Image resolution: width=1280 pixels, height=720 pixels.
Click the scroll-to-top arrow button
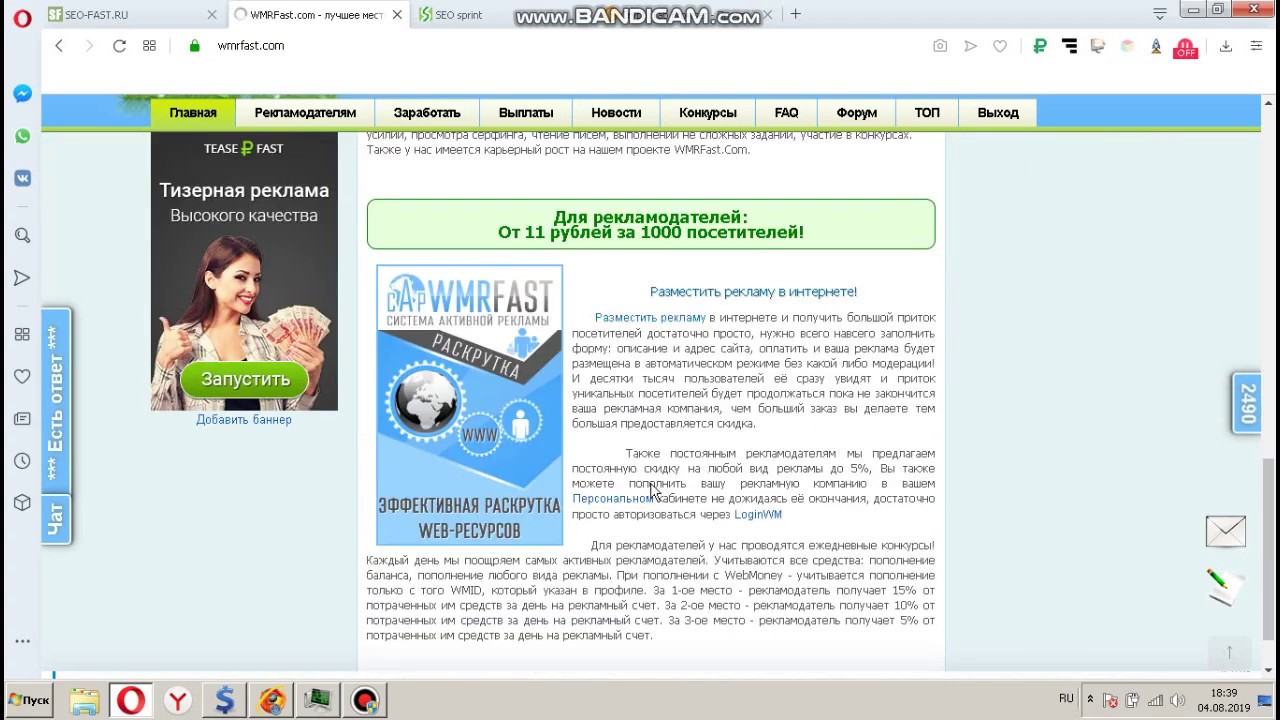[x=1229, y=652]
